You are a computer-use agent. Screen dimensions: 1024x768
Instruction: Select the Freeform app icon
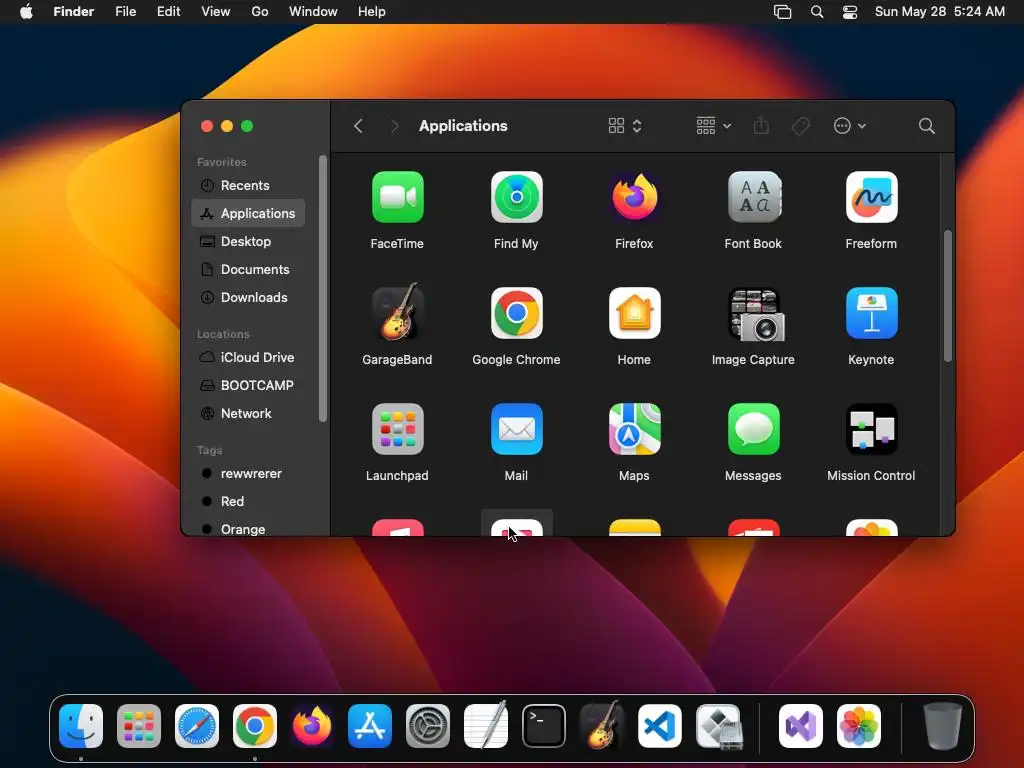872,197
